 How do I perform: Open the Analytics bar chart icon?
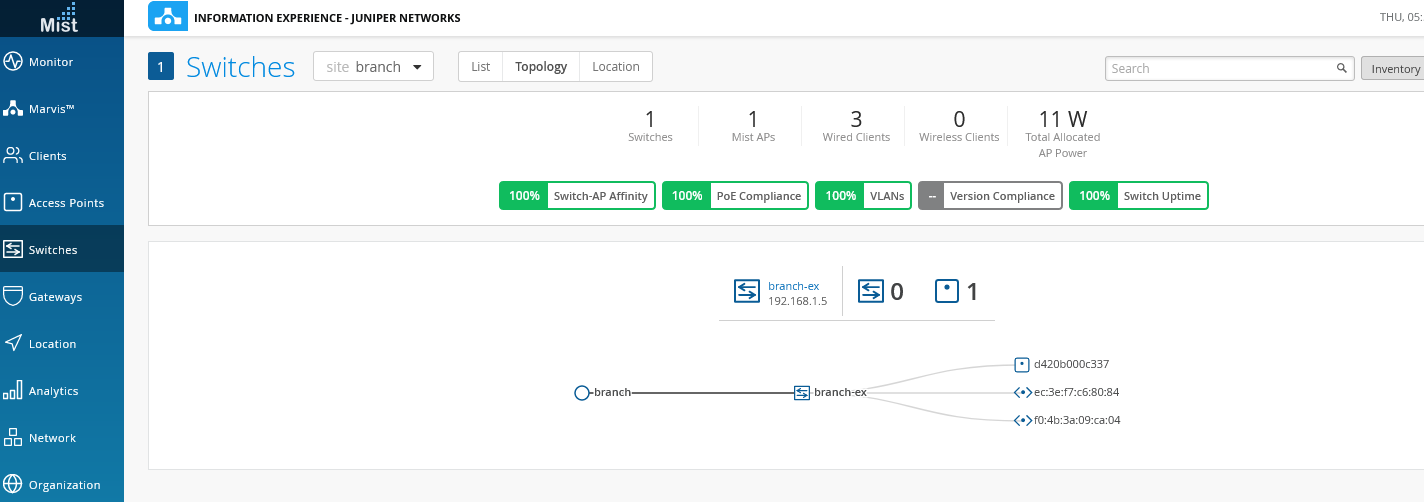13,391
